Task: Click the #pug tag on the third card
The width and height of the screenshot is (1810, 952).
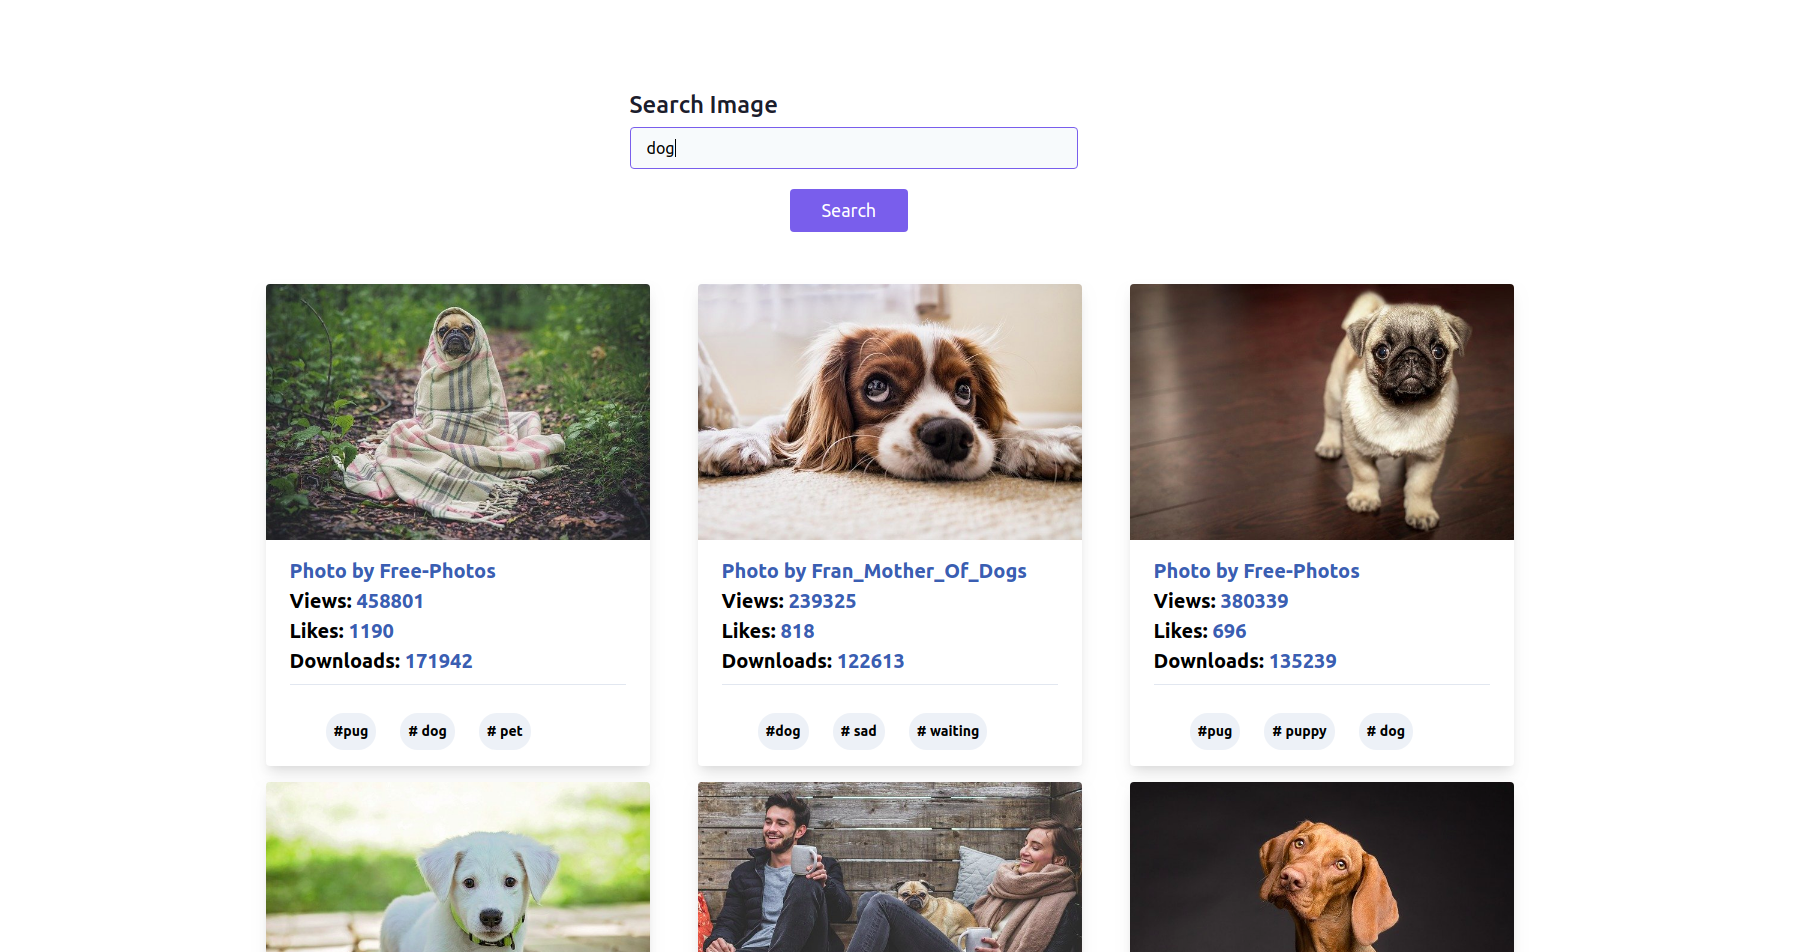Action: 1215,731
